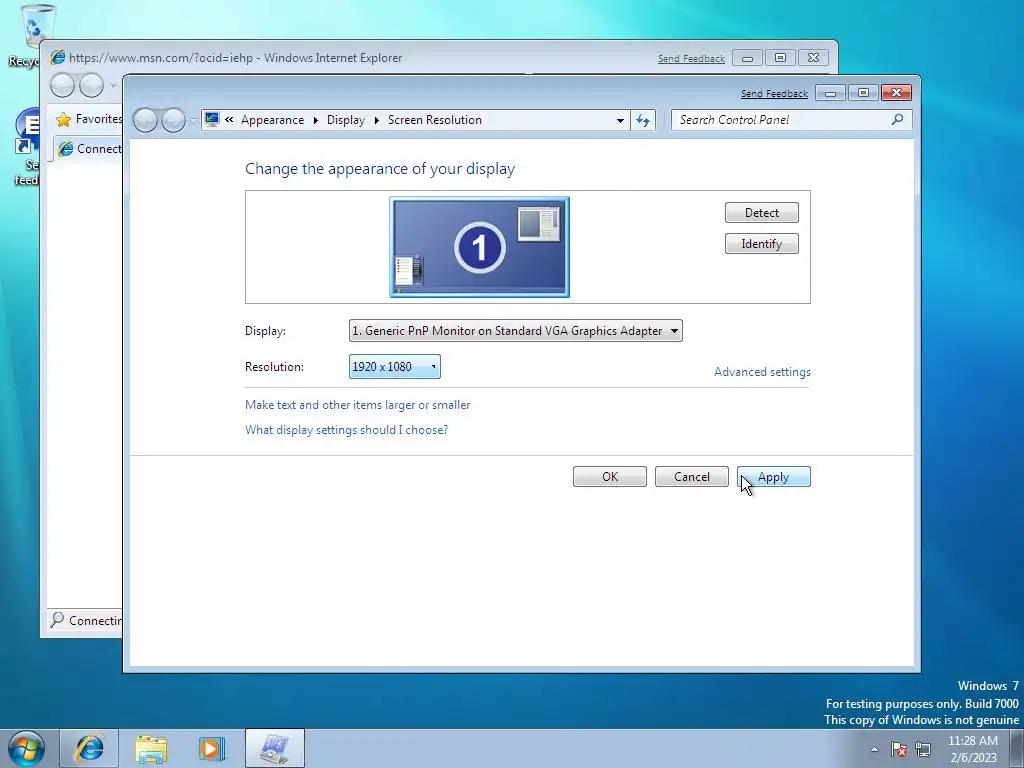Click the search magnifier icon in Control Panel
This screenshot has height=768, width=1024.
pos(898,120)
